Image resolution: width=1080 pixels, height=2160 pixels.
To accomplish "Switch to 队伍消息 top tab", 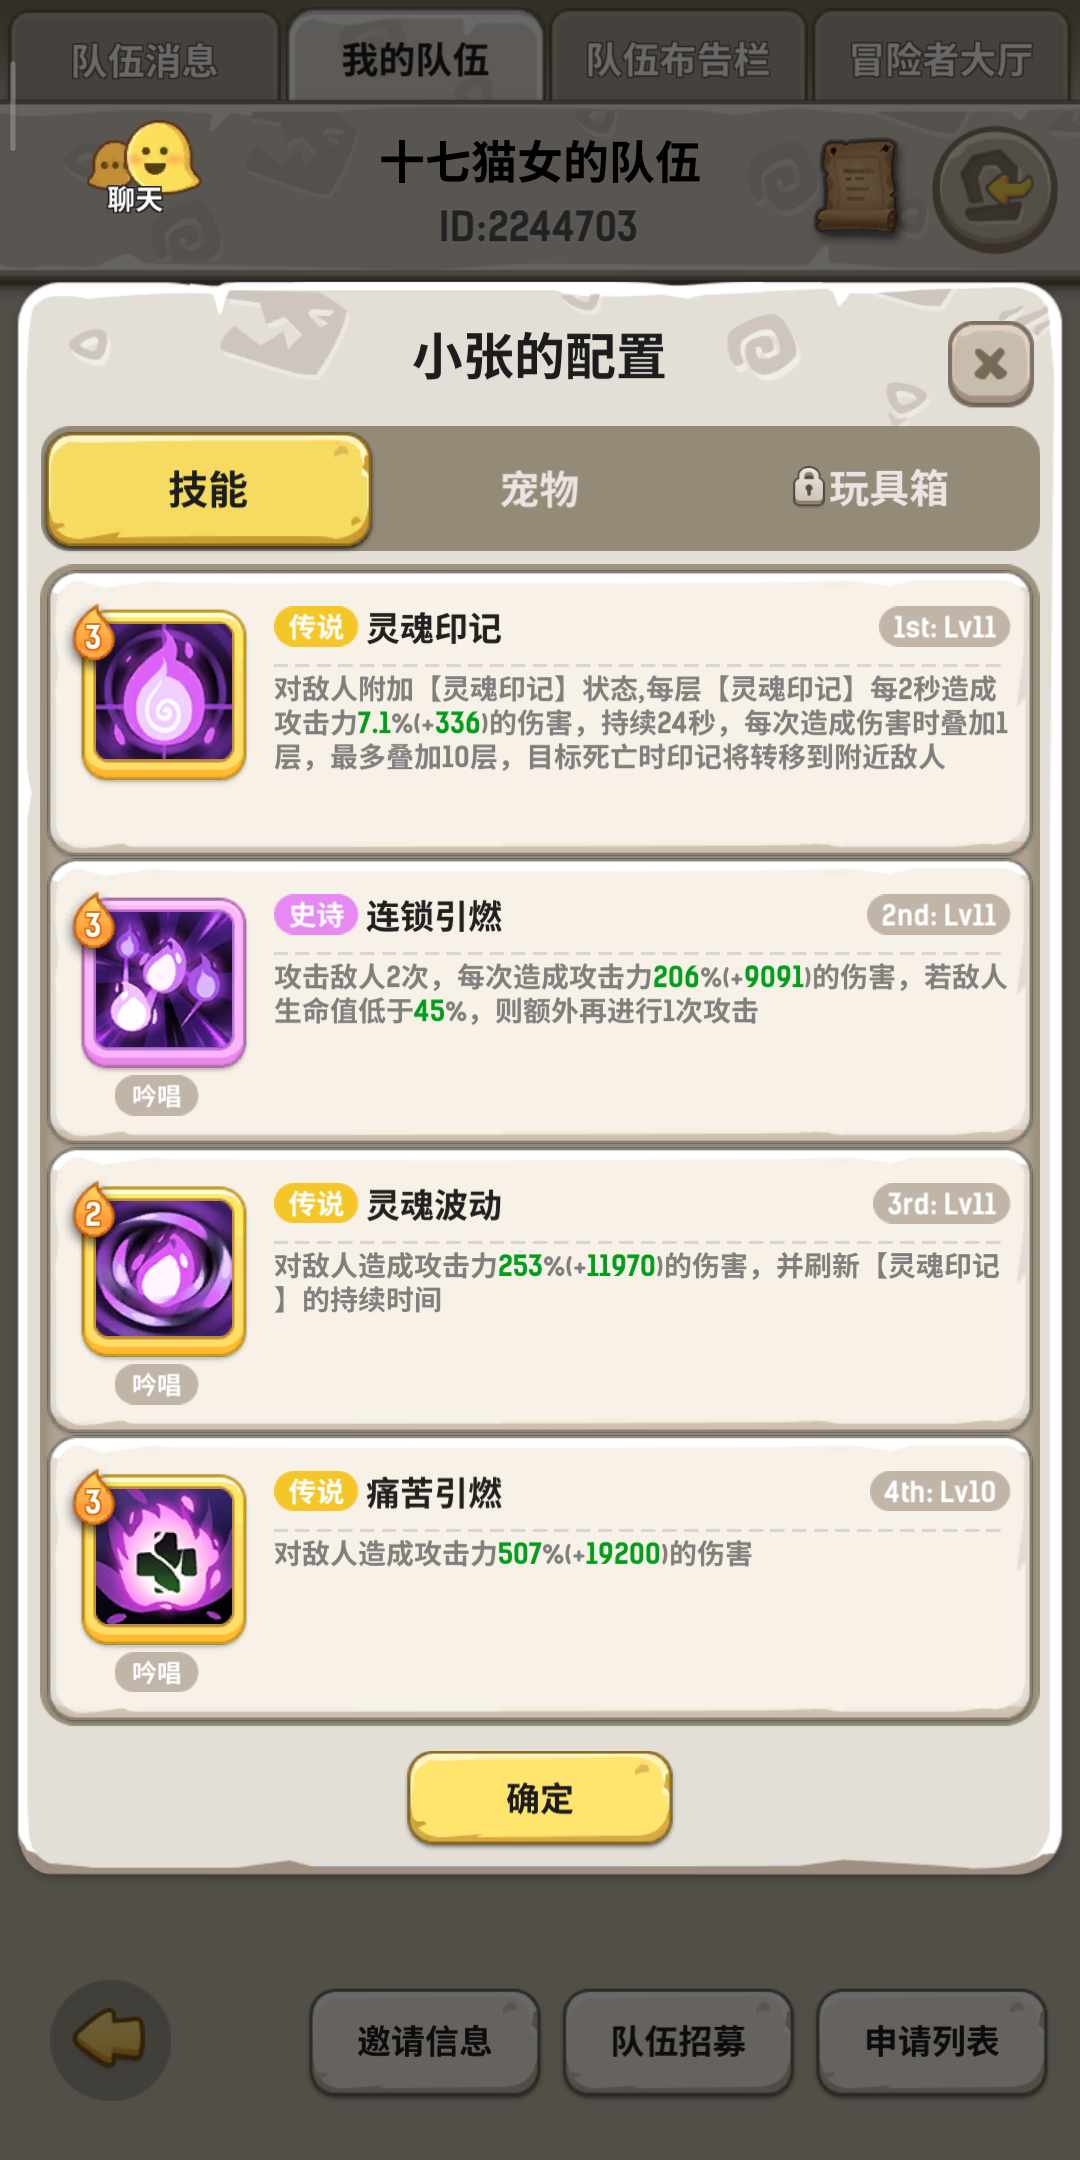I will (x=145, y=58).
